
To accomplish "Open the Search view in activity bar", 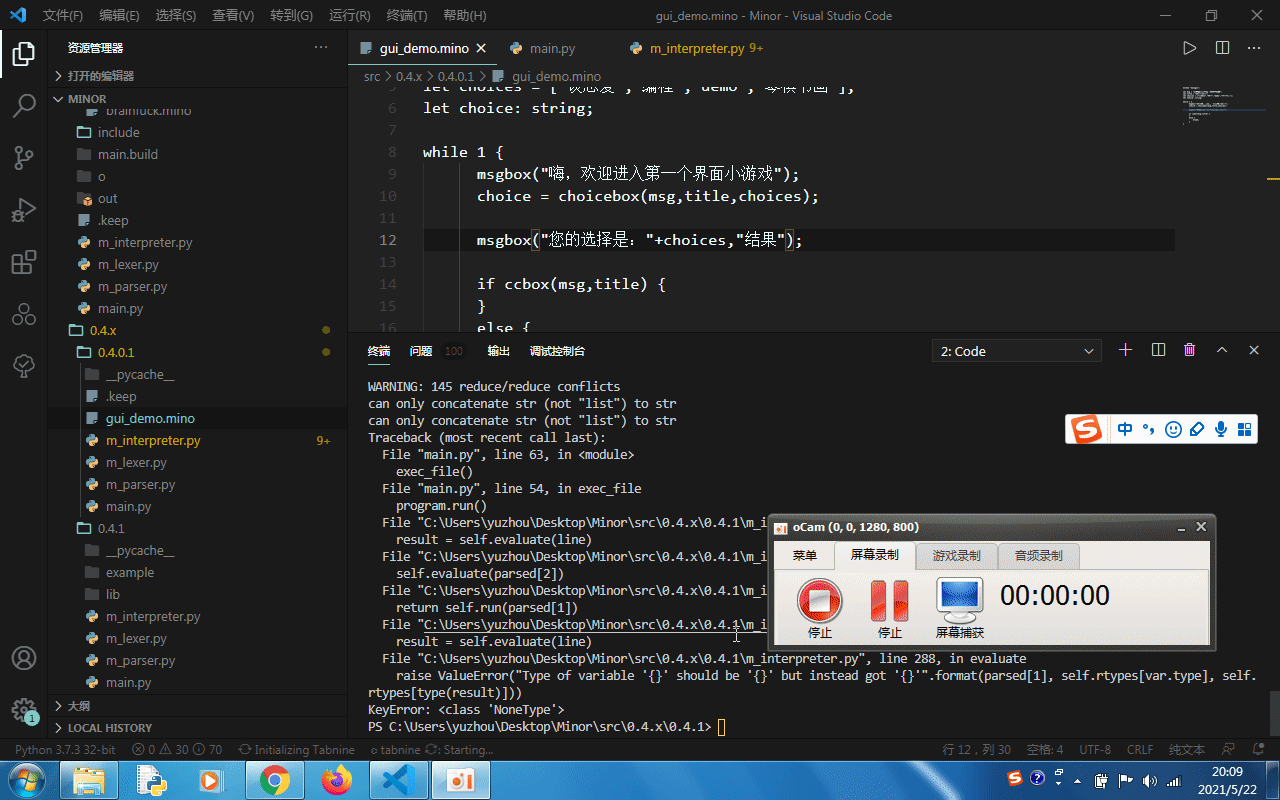I will (24, 106).
